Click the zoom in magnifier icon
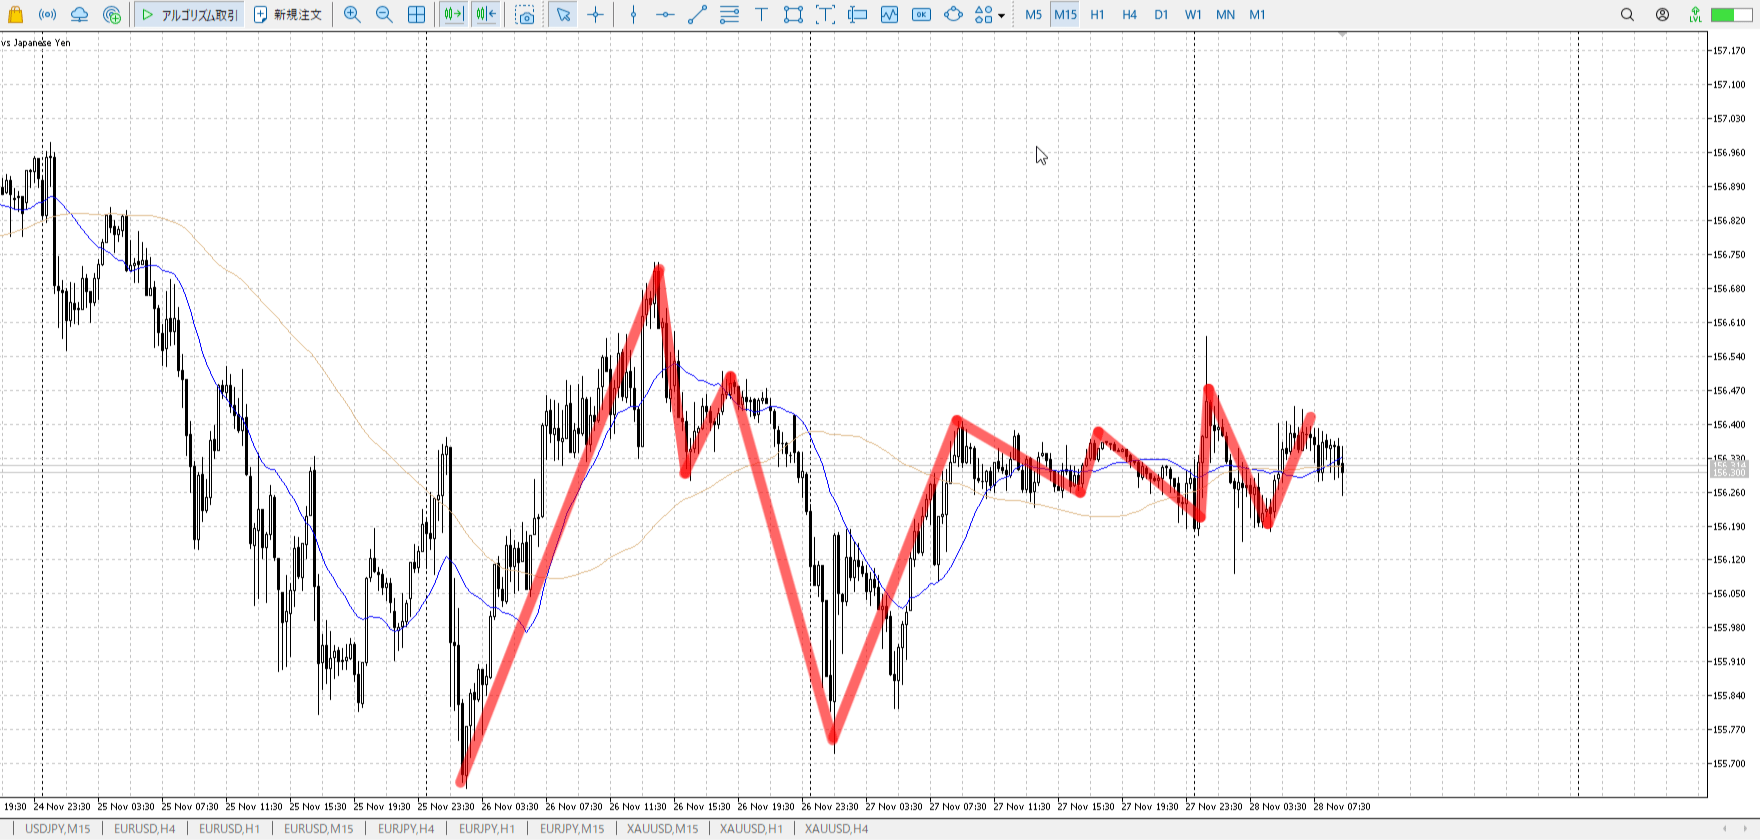 coord(352,15)
